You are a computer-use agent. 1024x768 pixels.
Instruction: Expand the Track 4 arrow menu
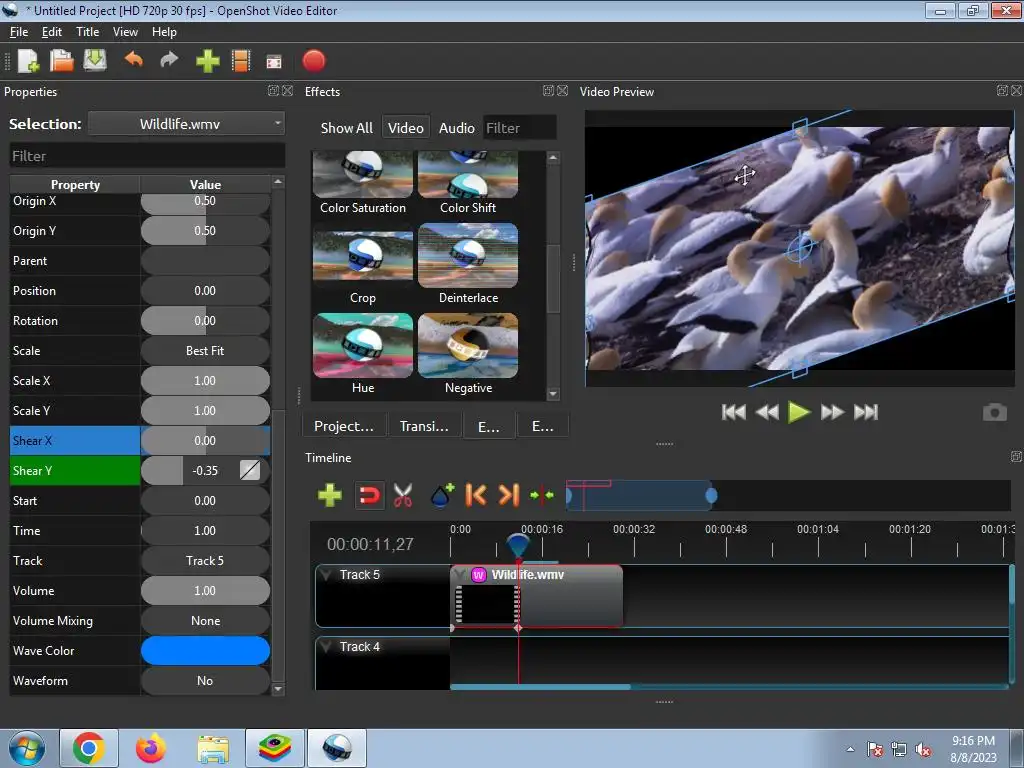point(326,647)
